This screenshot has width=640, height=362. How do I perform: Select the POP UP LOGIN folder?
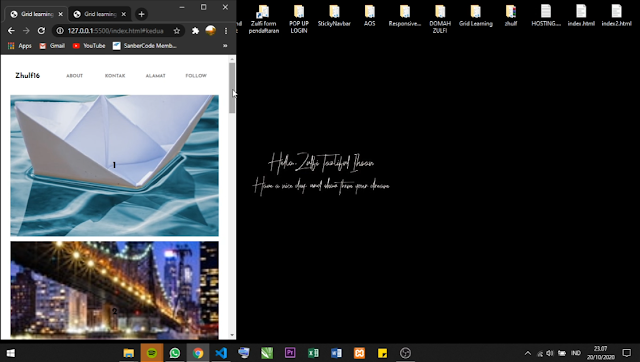(299, 19)
